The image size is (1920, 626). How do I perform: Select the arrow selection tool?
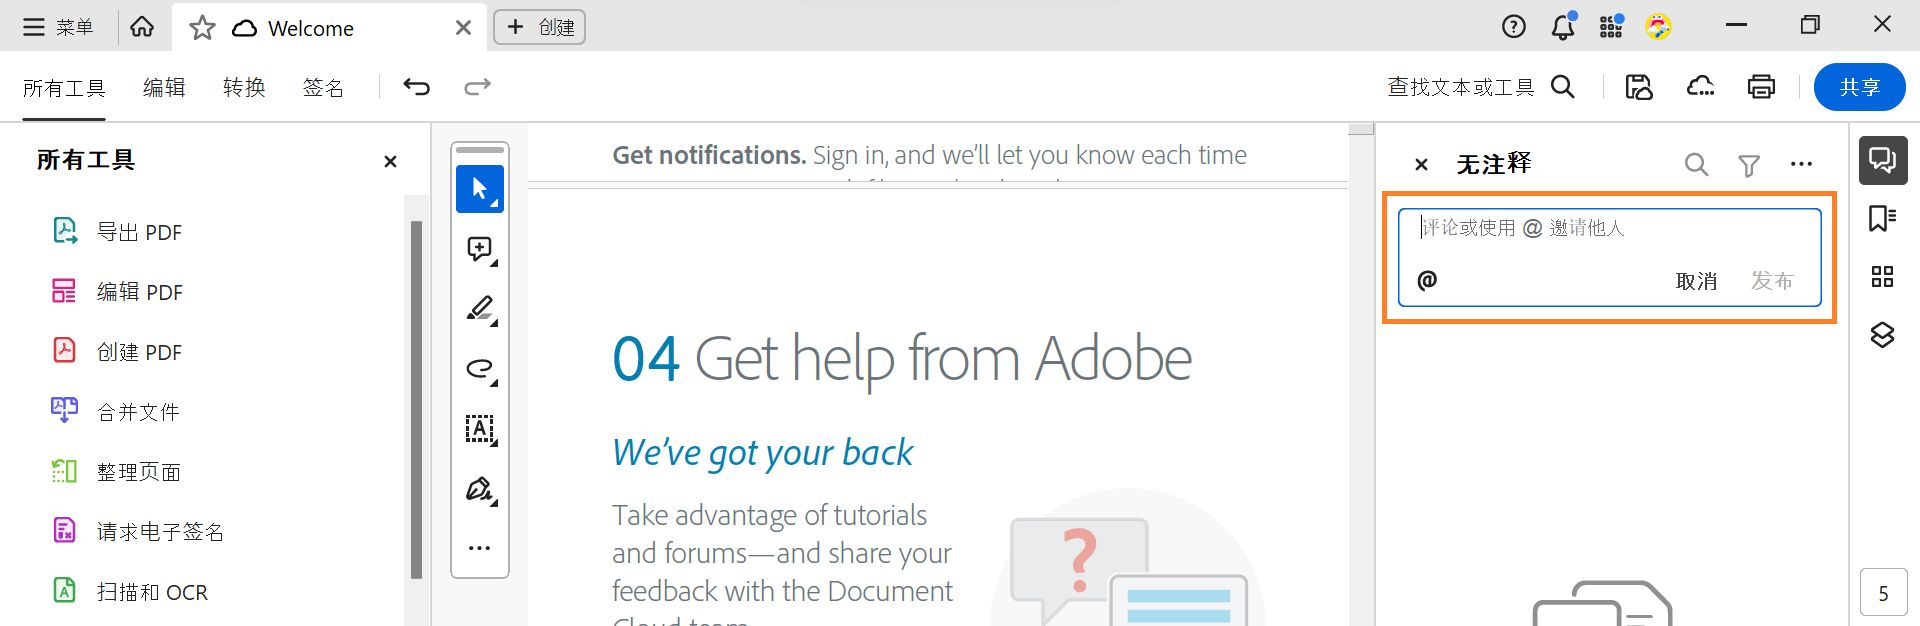point(479,189)
